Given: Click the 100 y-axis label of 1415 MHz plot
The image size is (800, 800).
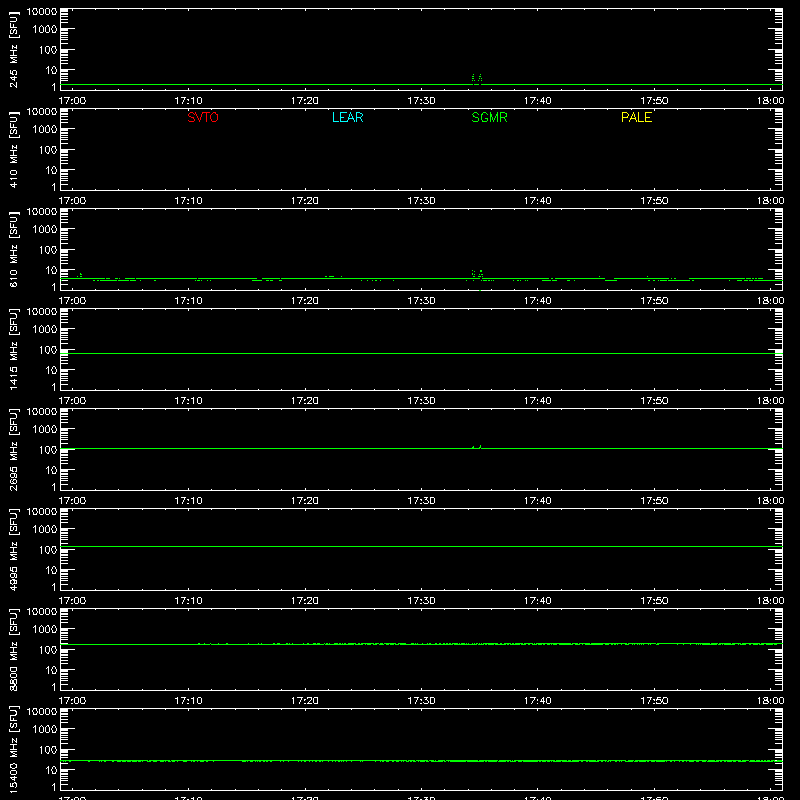Looking at the screenshot, I should tap(48, 350).
